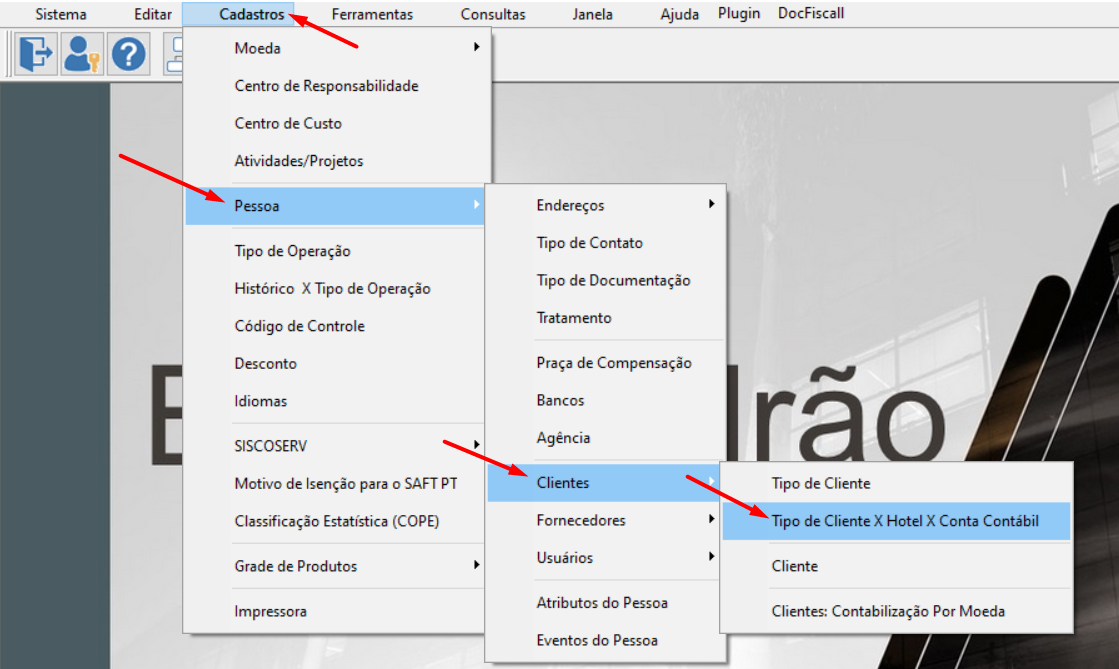Screen dimensions: 1119x669
Task: Expand the Grade de Produtos submenu
Action: 335,566
